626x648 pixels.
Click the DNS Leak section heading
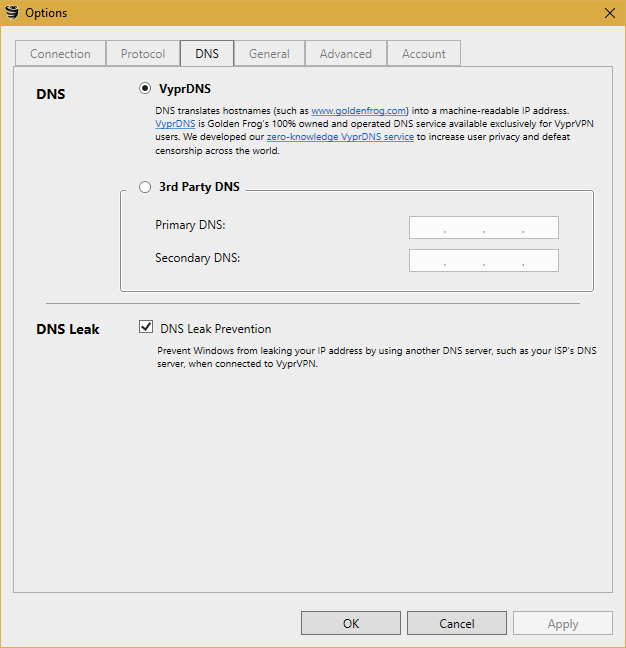tap(68, 329)
